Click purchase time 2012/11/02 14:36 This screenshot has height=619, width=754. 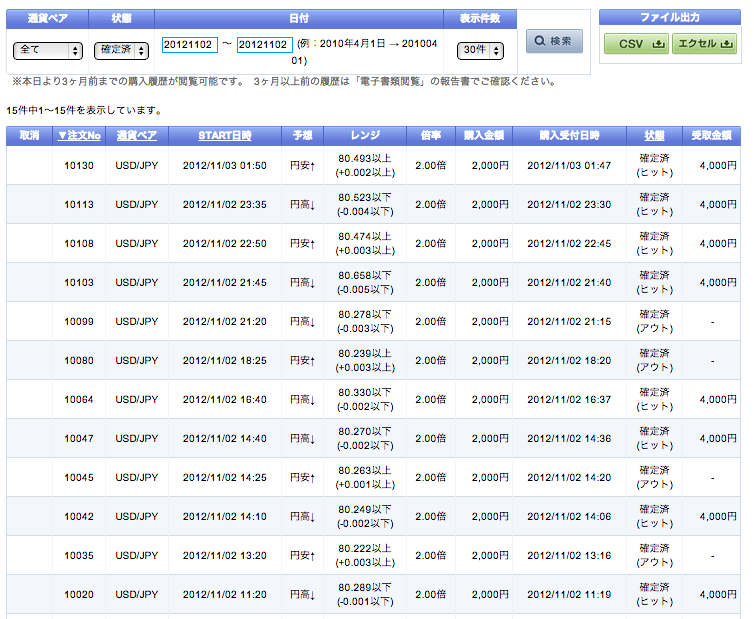tap(569, 438)
